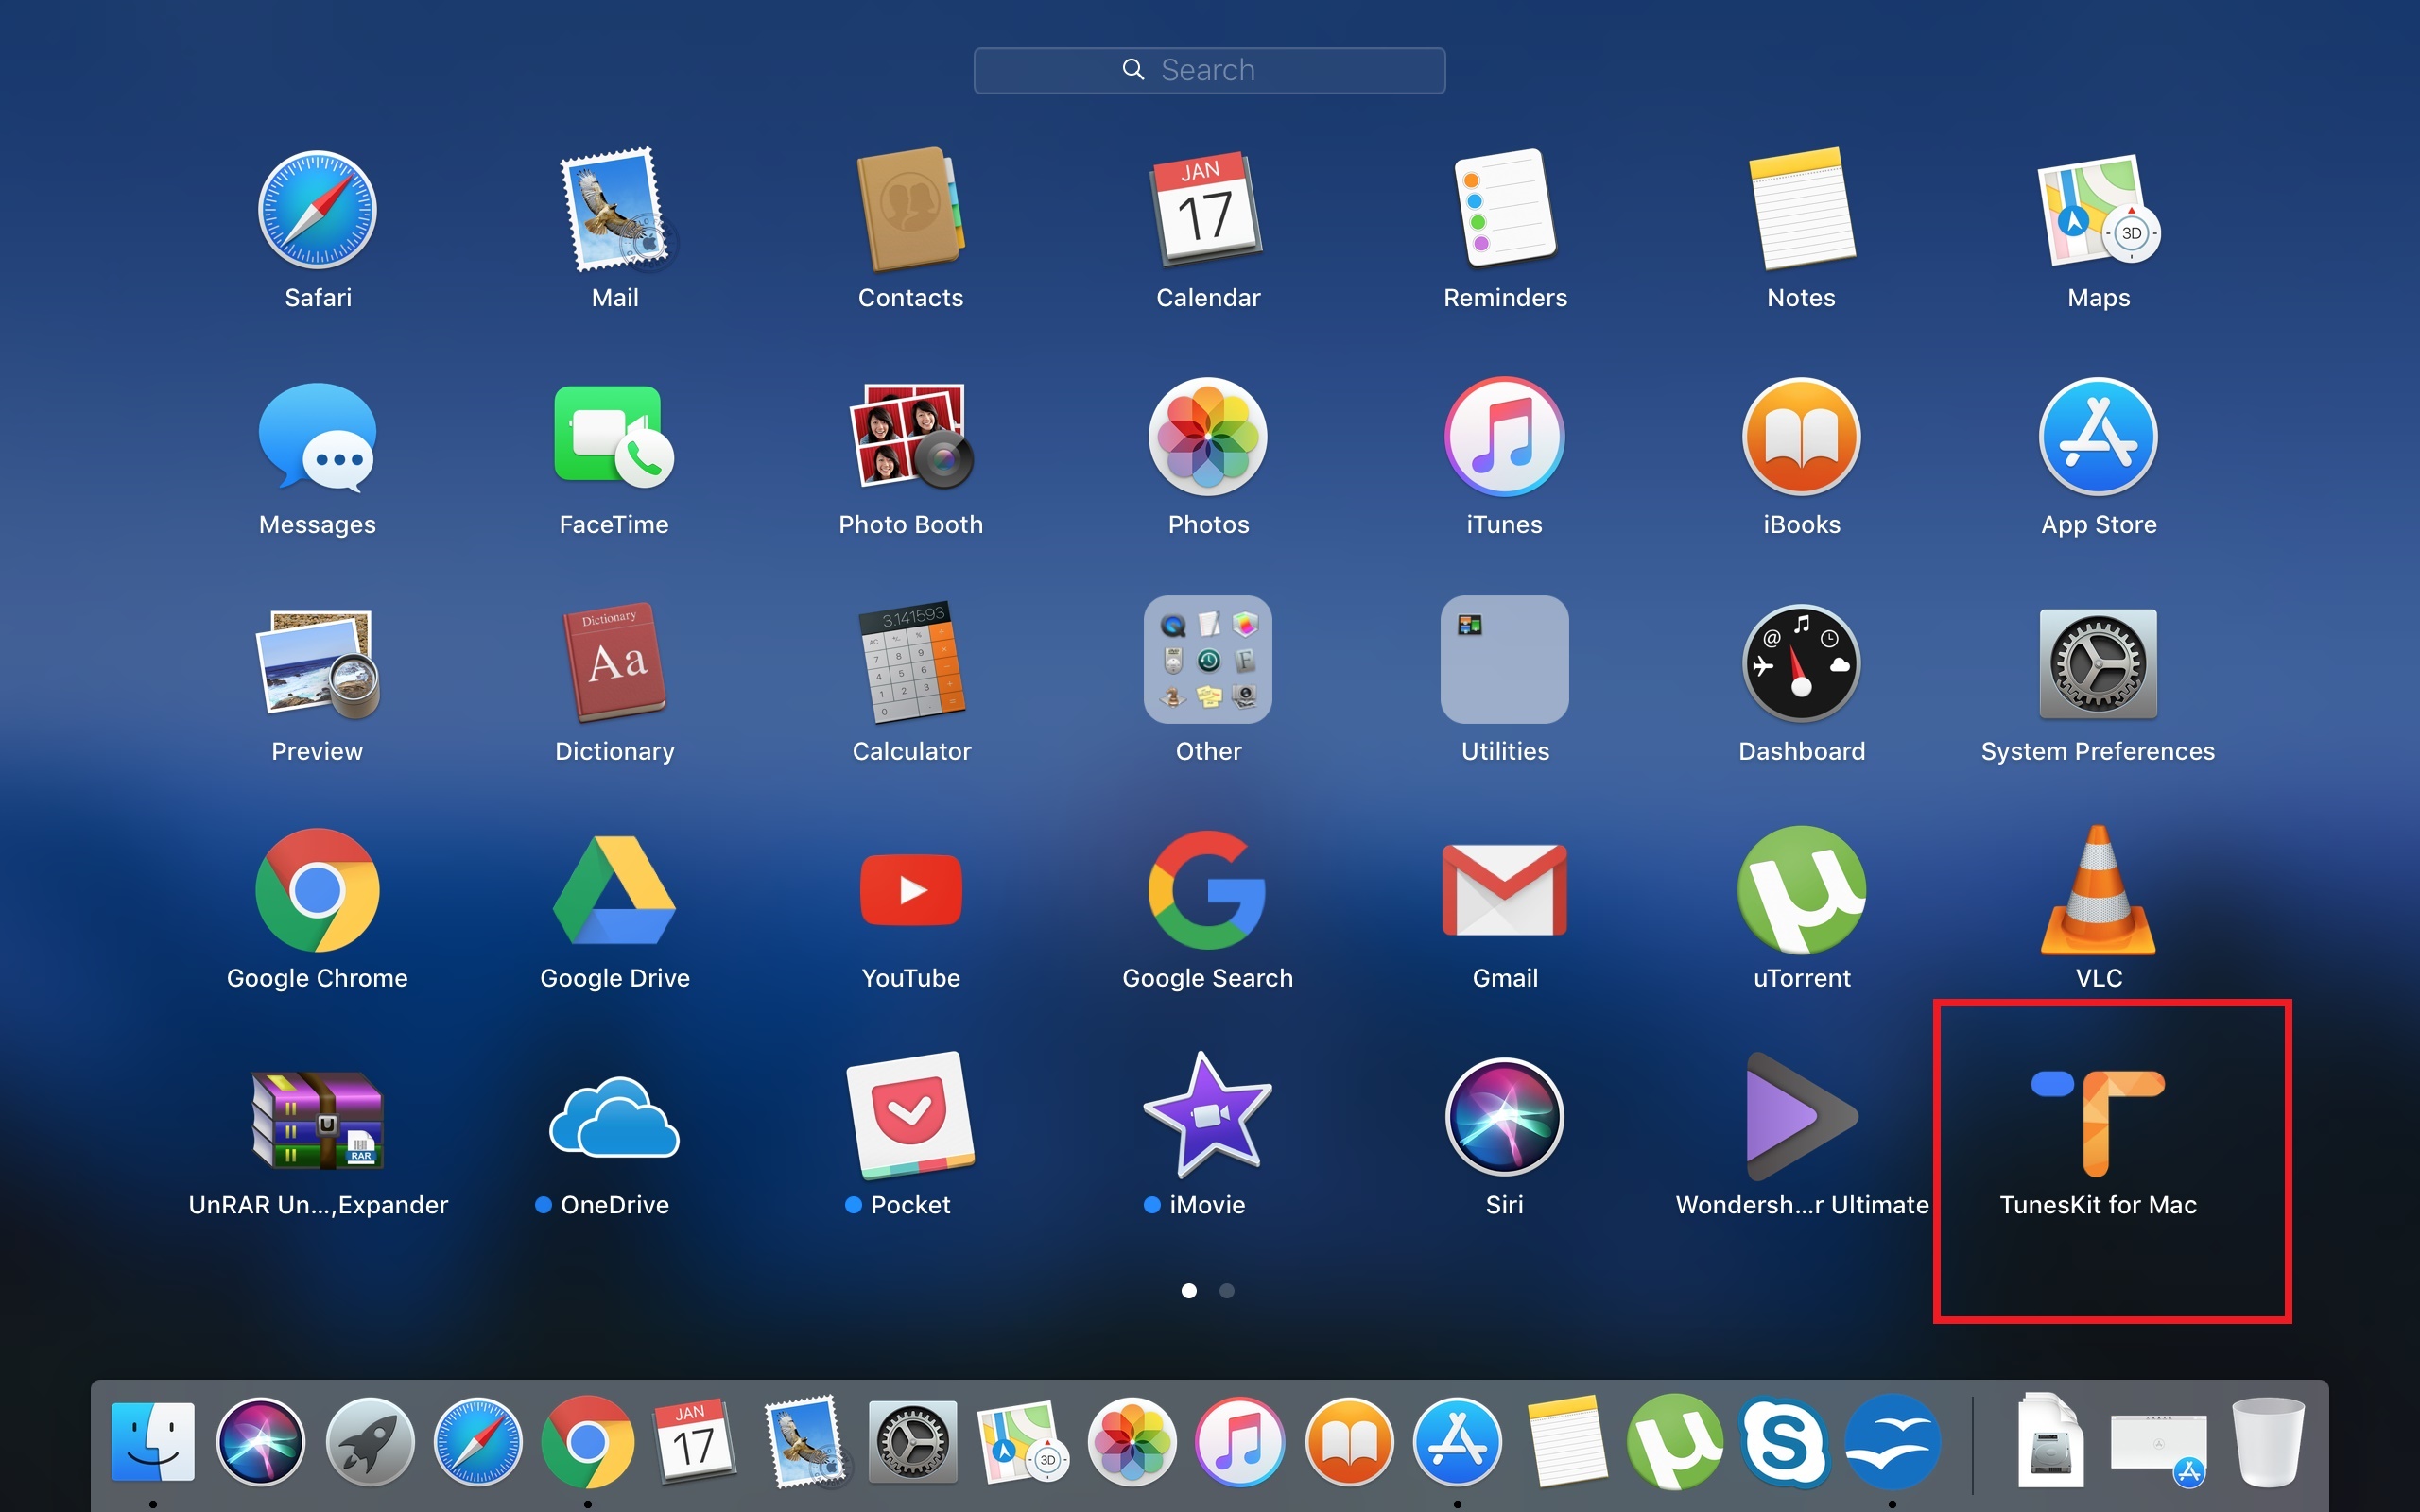Open Calendar from the Dock

[695, 1440]
